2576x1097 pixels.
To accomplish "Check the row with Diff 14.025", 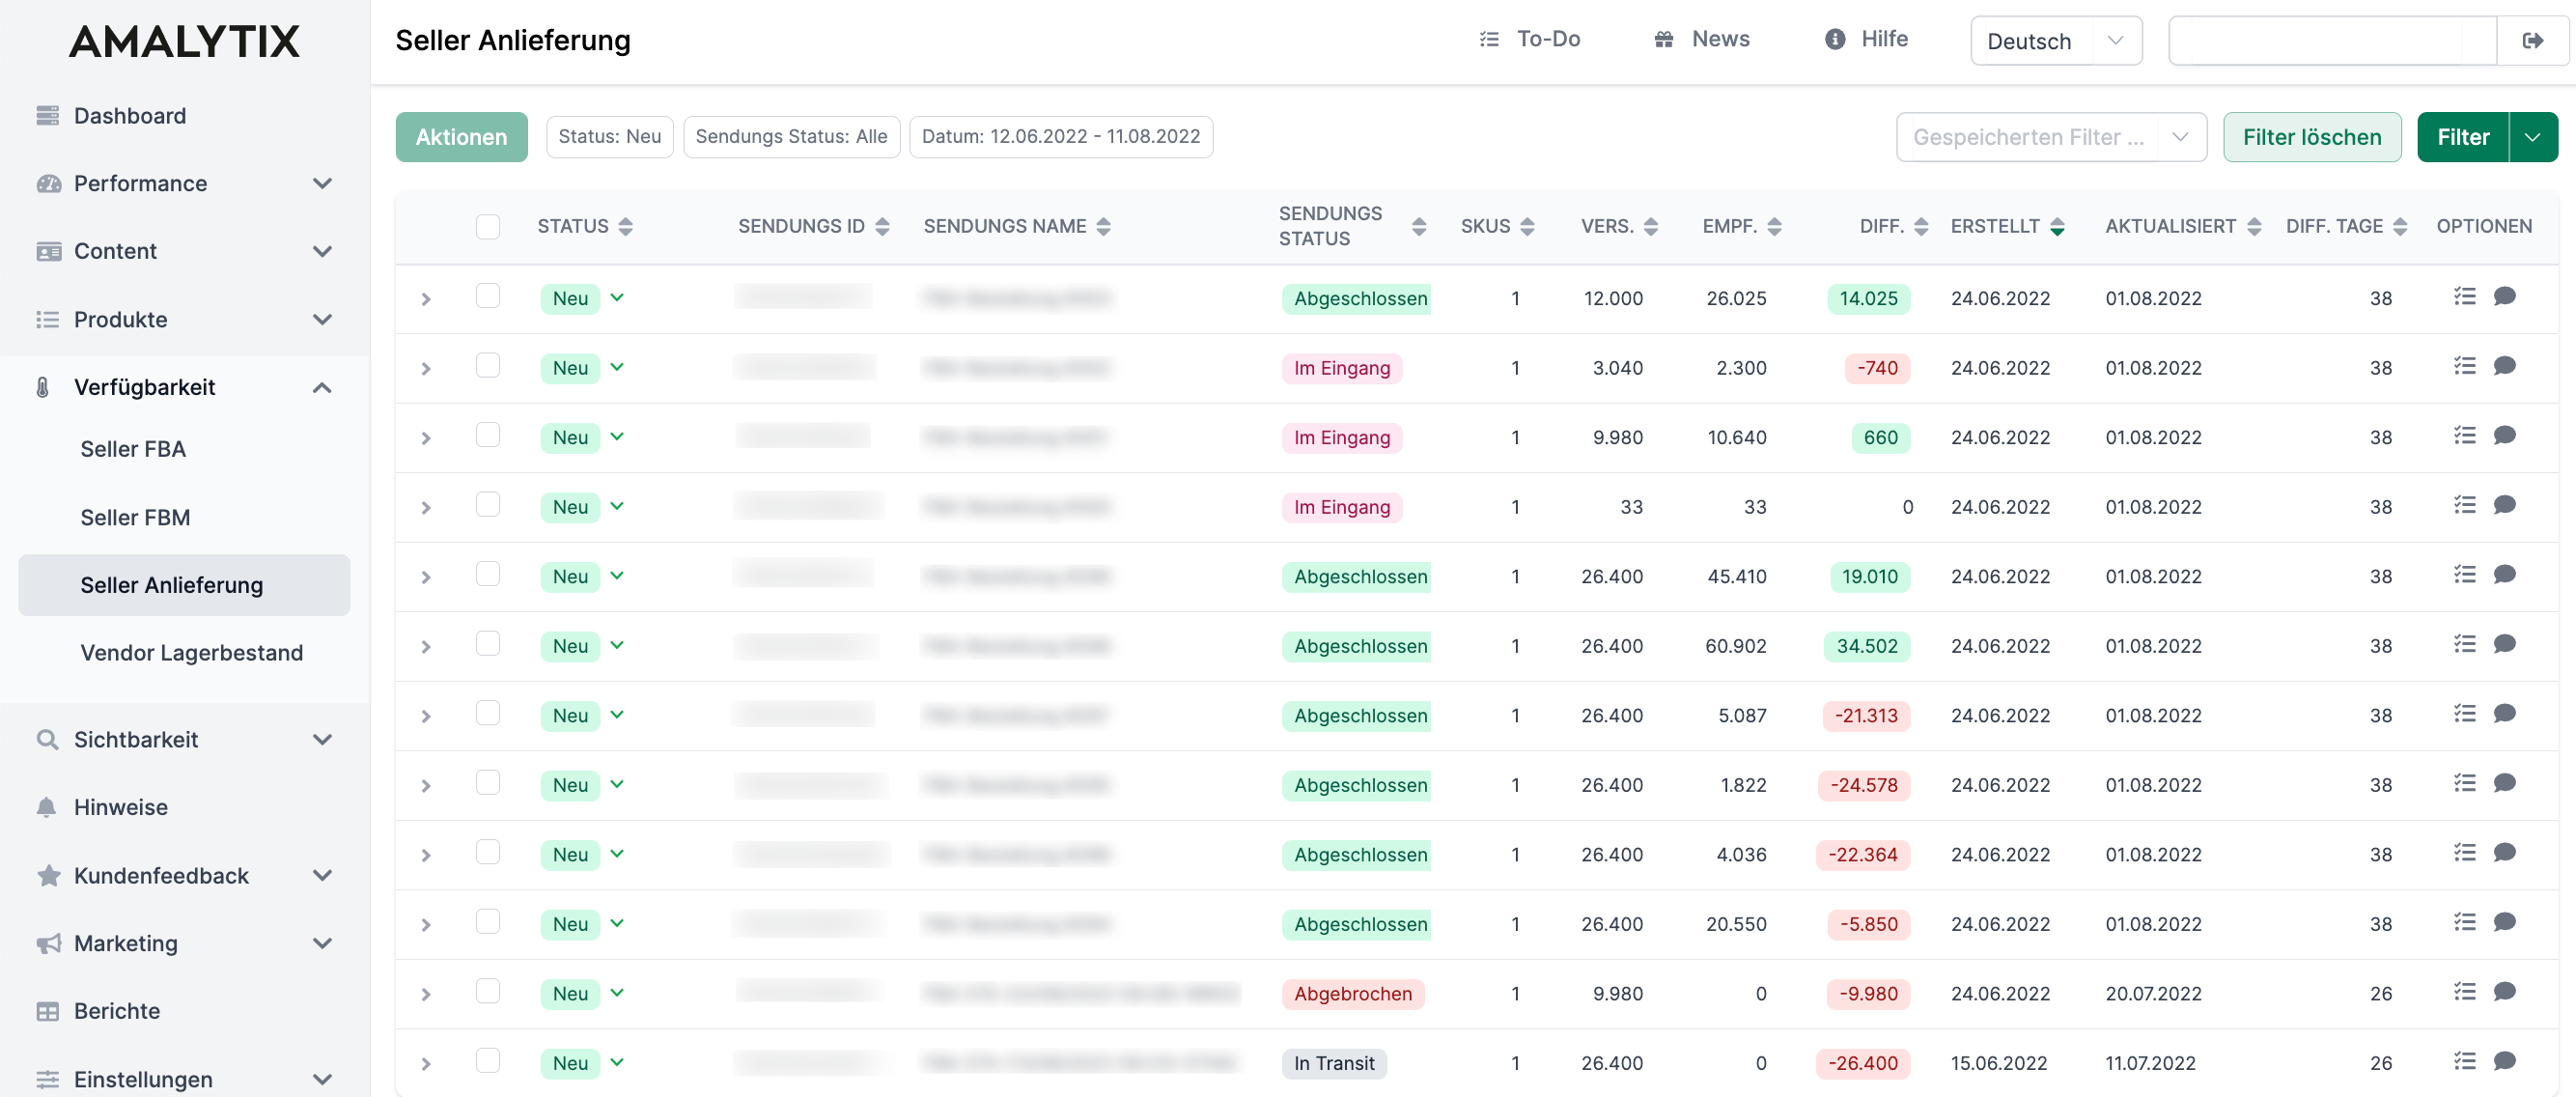I will tap(488, 296).
